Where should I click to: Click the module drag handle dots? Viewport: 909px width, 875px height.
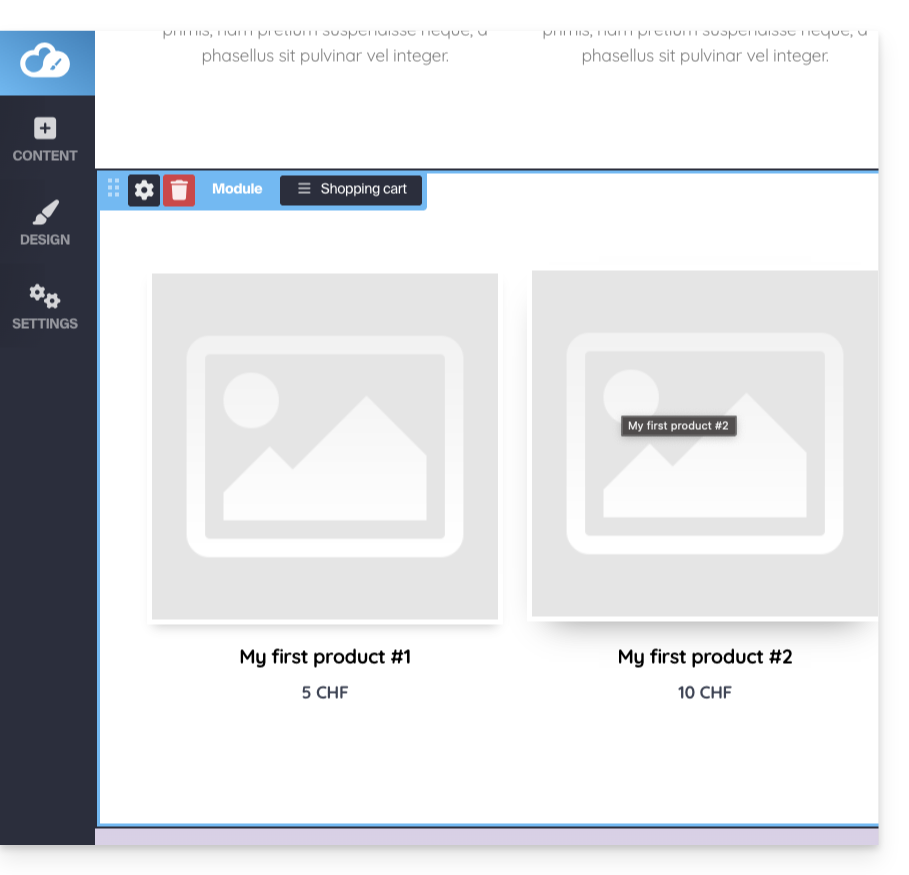(113, 188)
